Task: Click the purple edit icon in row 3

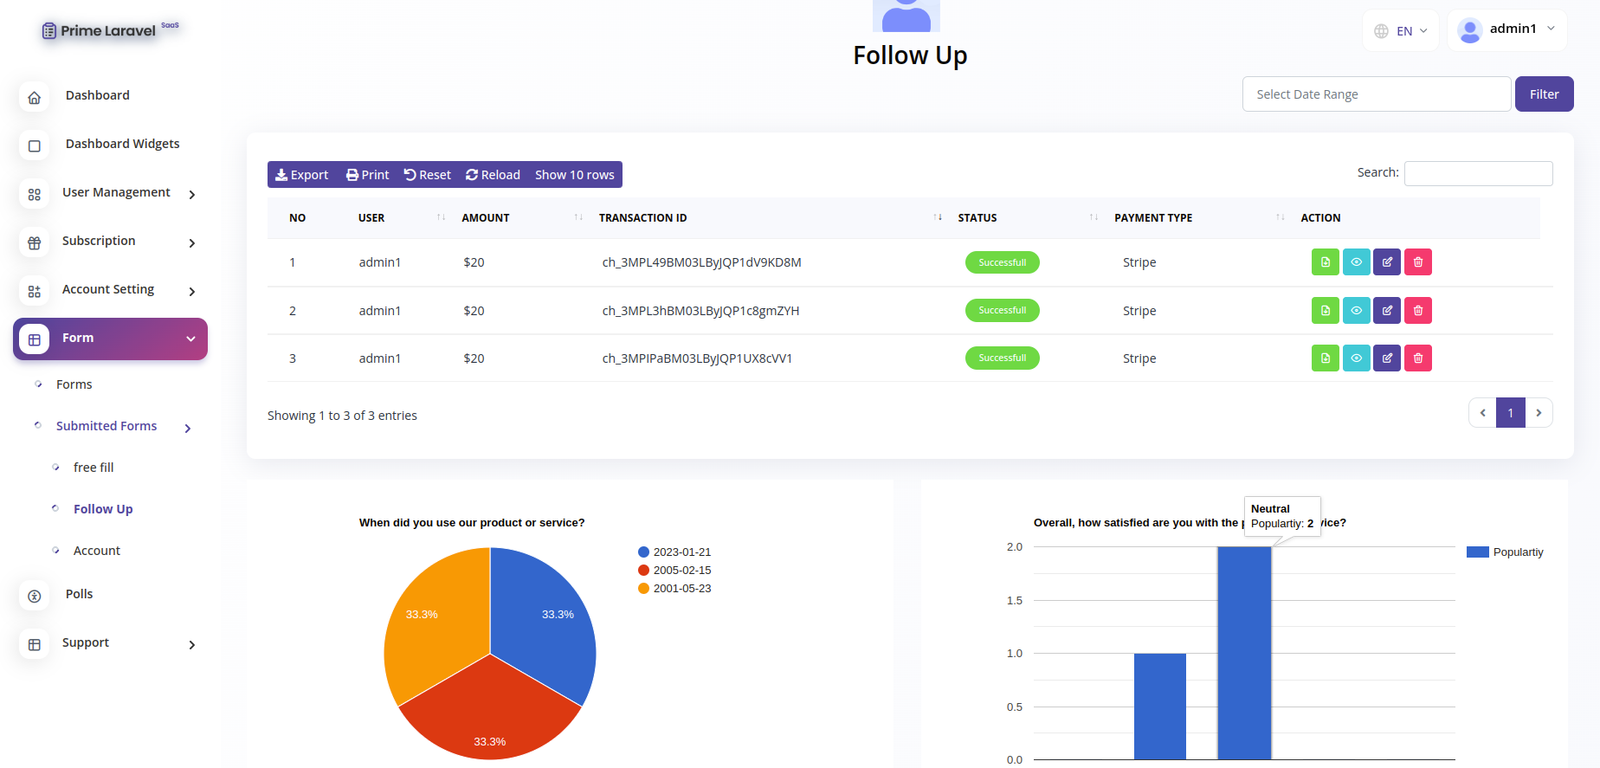Action: point(1387,358)
